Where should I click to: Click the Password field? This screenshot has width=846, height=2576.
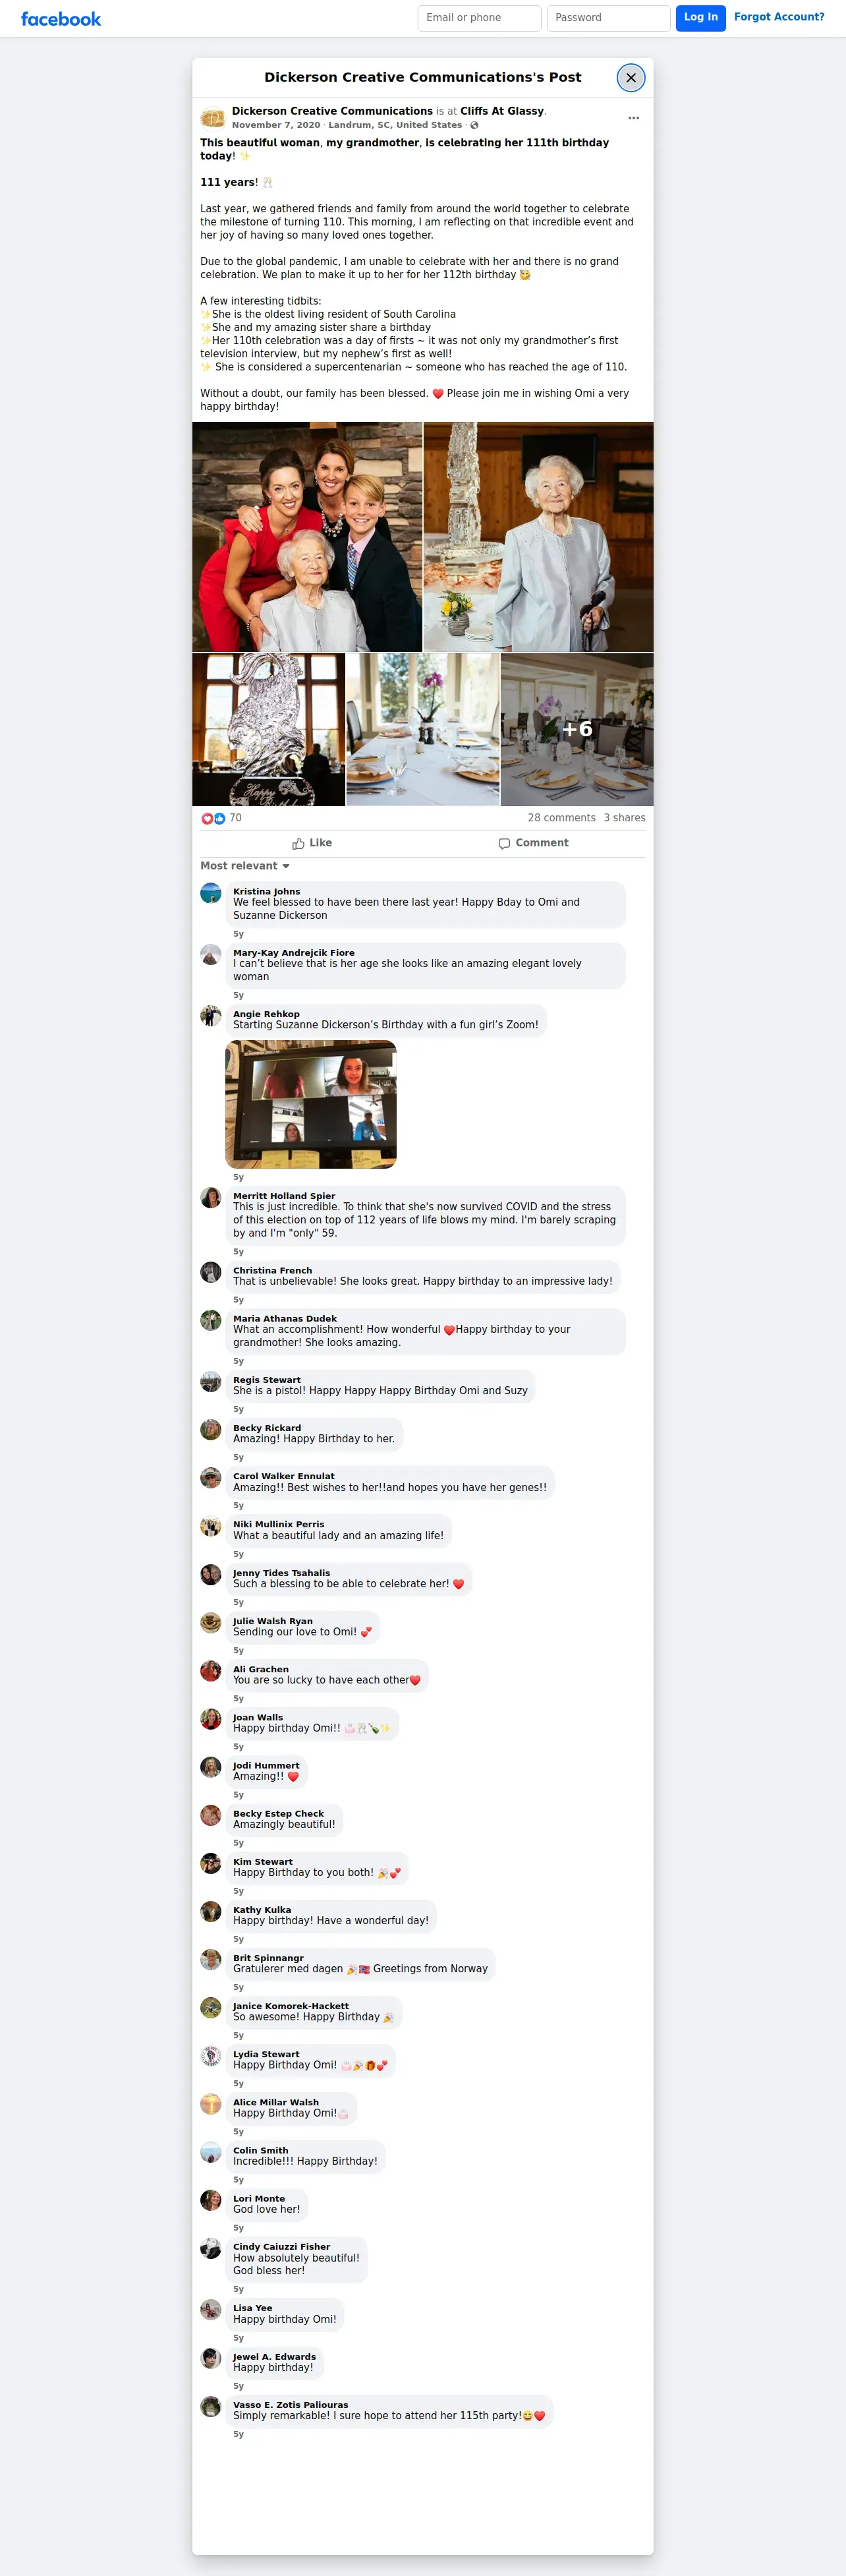coord(608,18)
